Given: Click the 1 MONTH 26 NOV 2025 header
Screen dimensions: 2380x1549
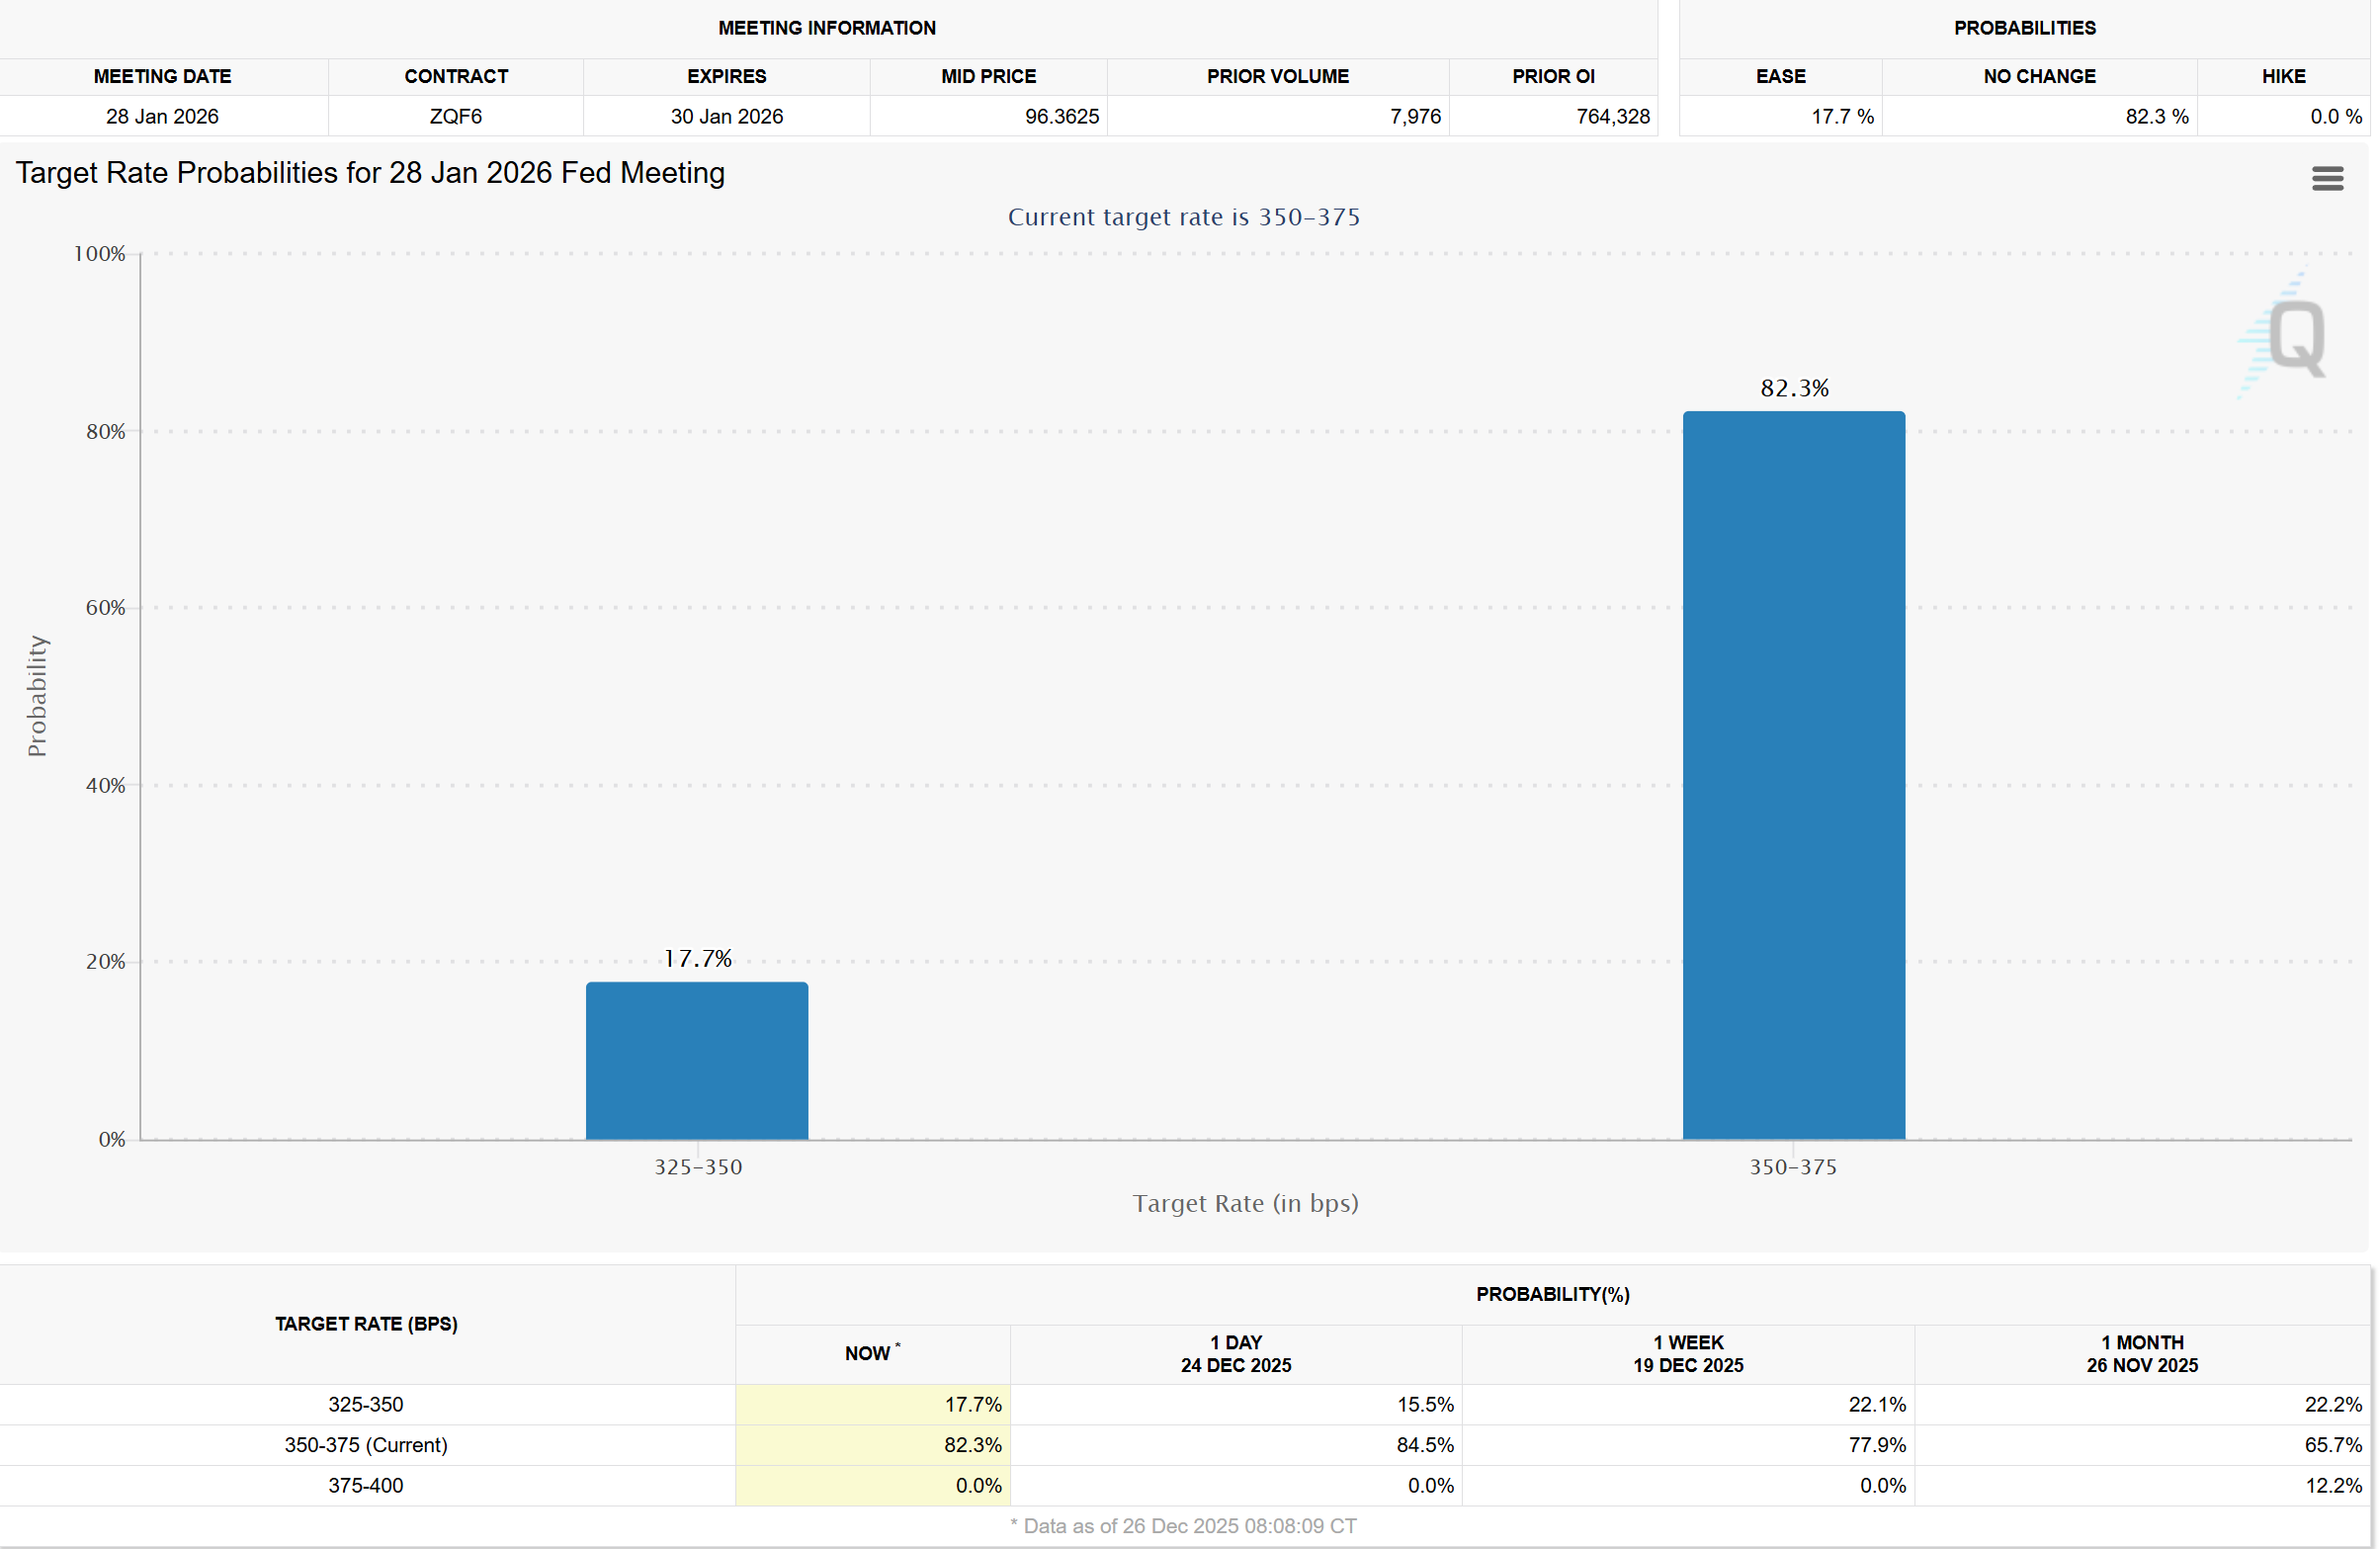Looking at the screenshot, I should coord(2141,1353).
